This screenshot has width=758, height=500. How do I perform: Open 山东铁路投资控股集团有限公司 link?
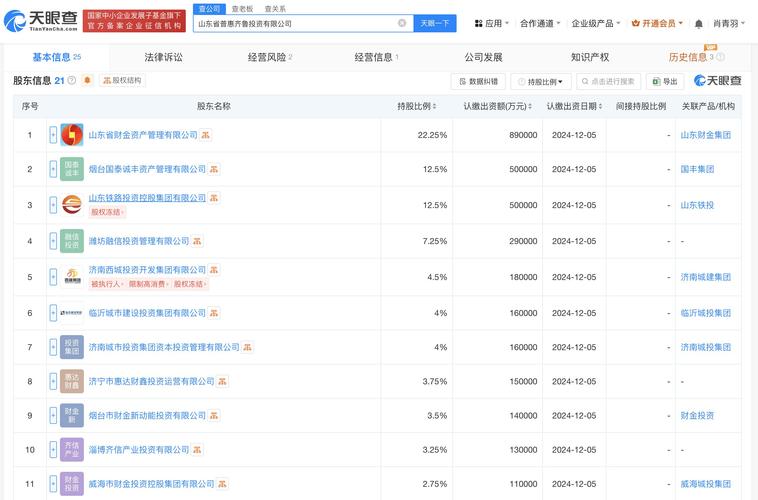147,198
